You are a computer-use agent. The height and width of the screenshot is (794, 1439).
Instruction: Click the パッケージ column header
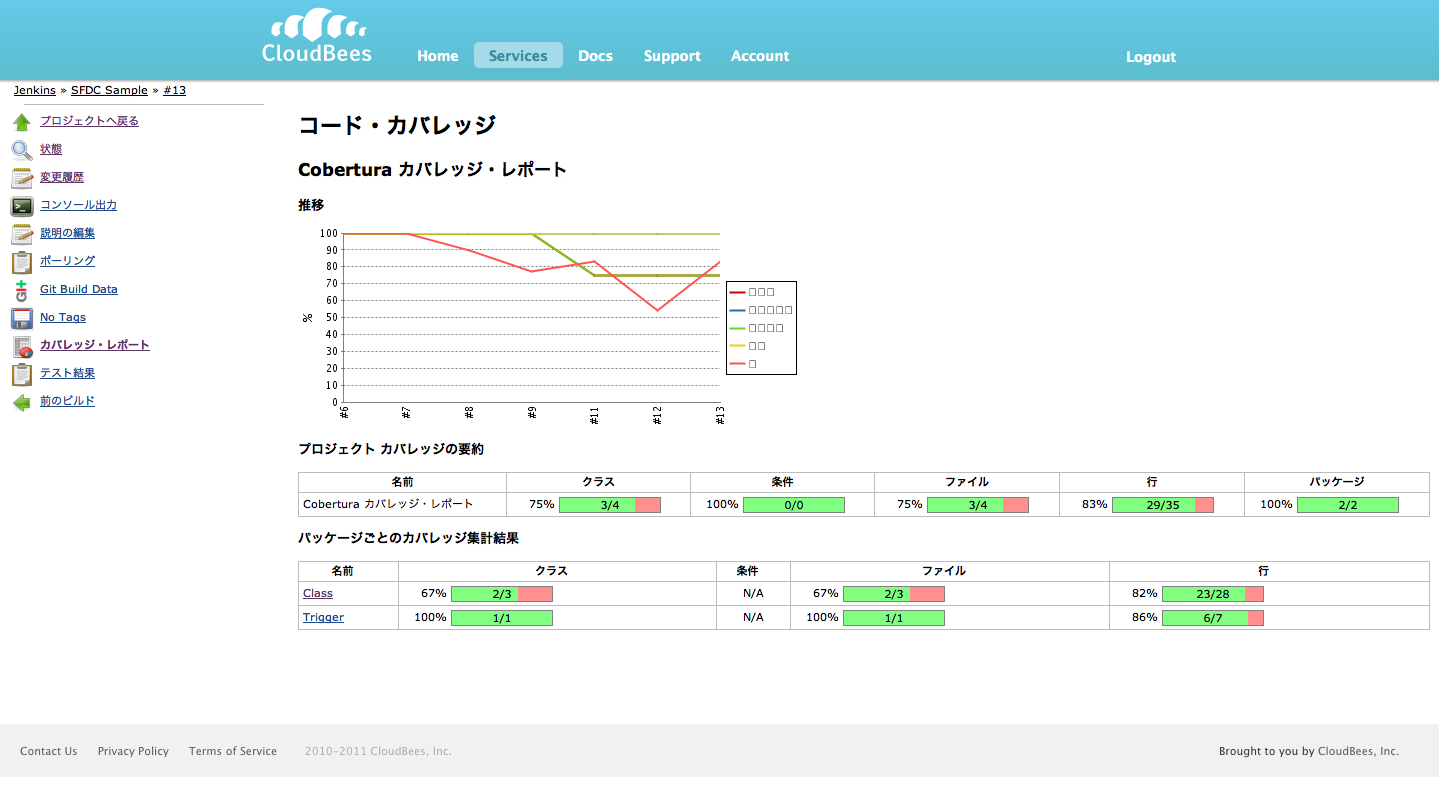1337,482
